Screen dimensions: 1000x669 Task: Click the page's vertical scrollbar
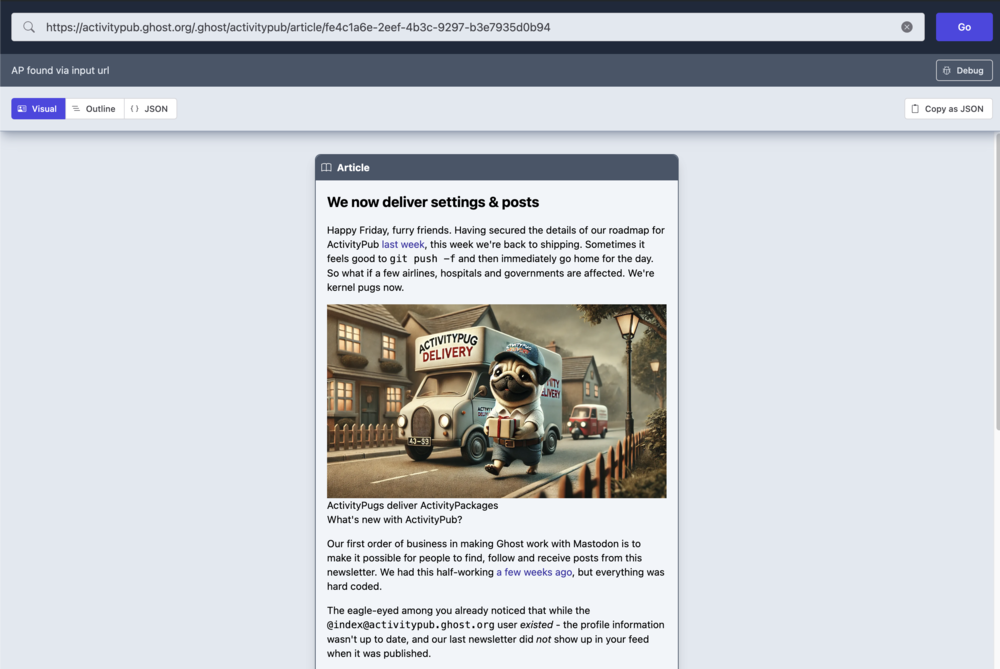coord(995,300)
